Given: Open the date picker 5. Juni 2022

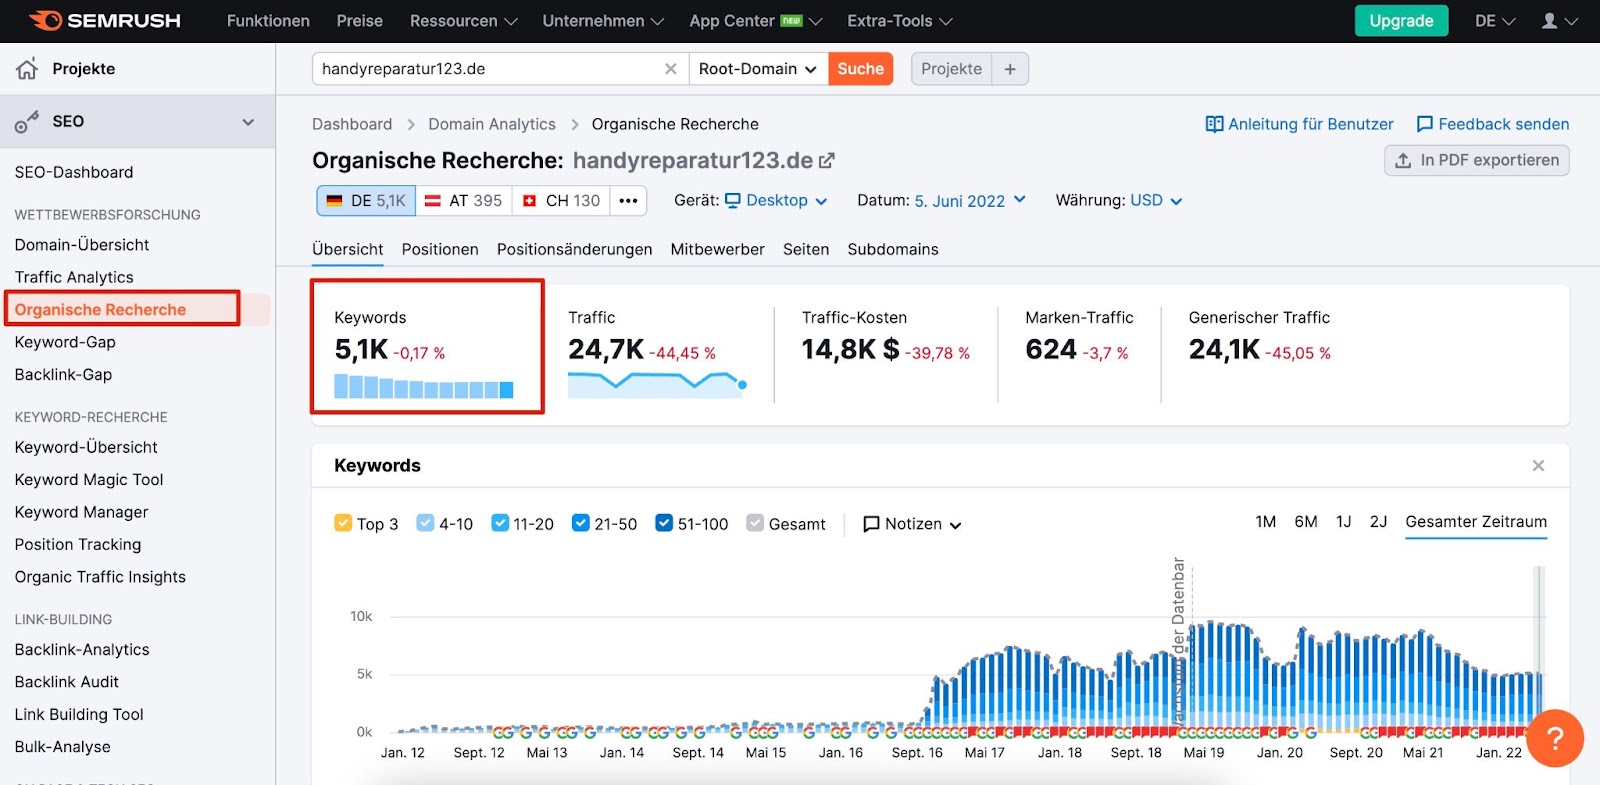Looking at the screenshot, I should pos(970,201).
